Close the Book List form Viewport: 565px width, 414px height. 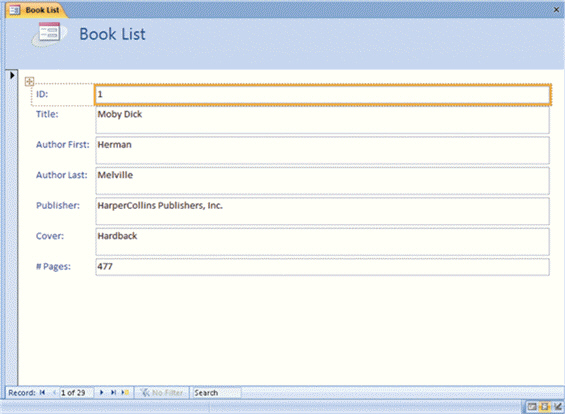556,10
